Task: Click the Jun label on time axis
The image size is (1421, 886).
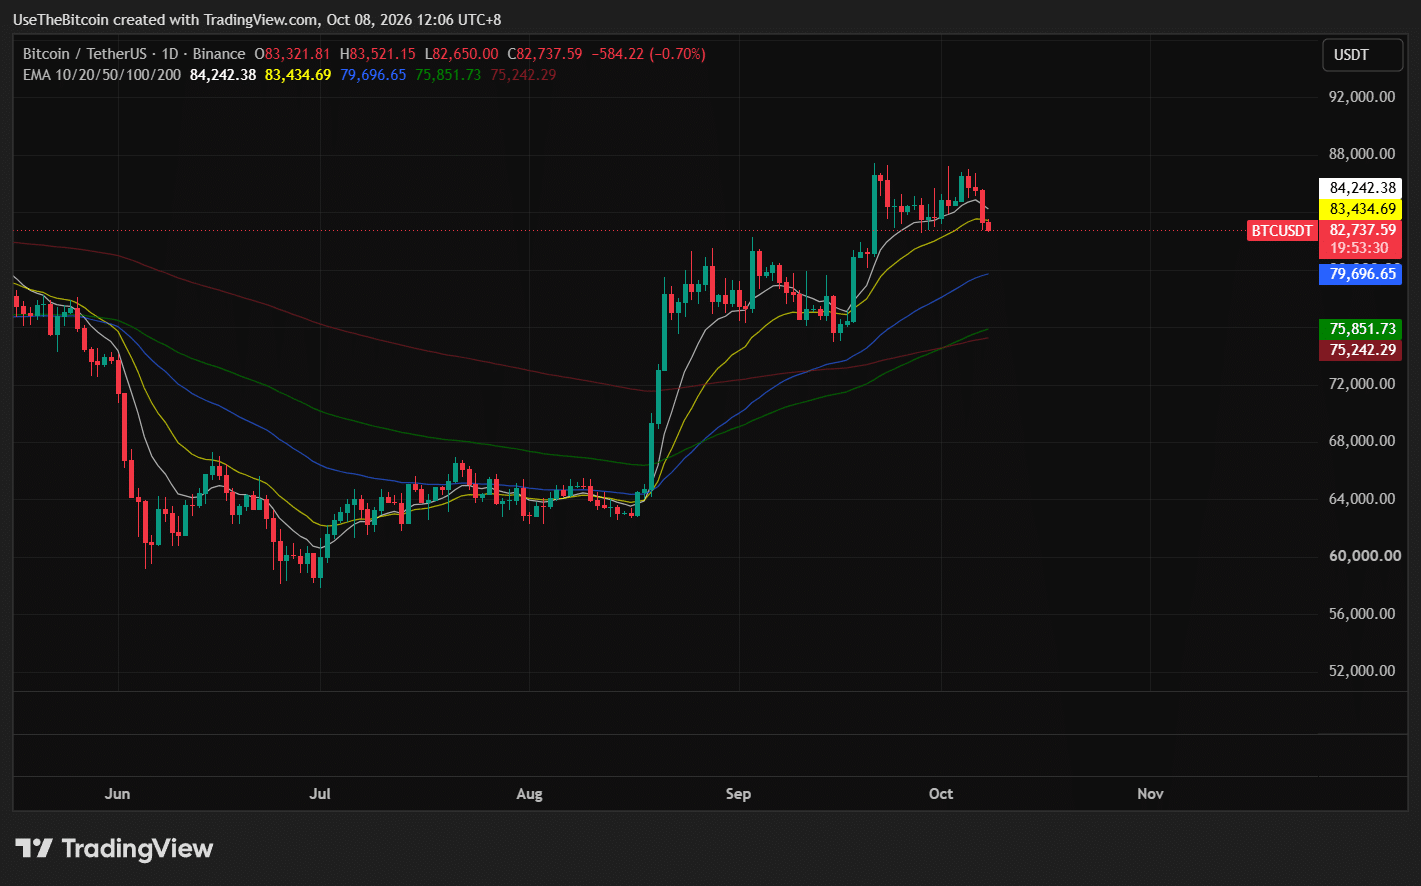Action: pos(117,794)
